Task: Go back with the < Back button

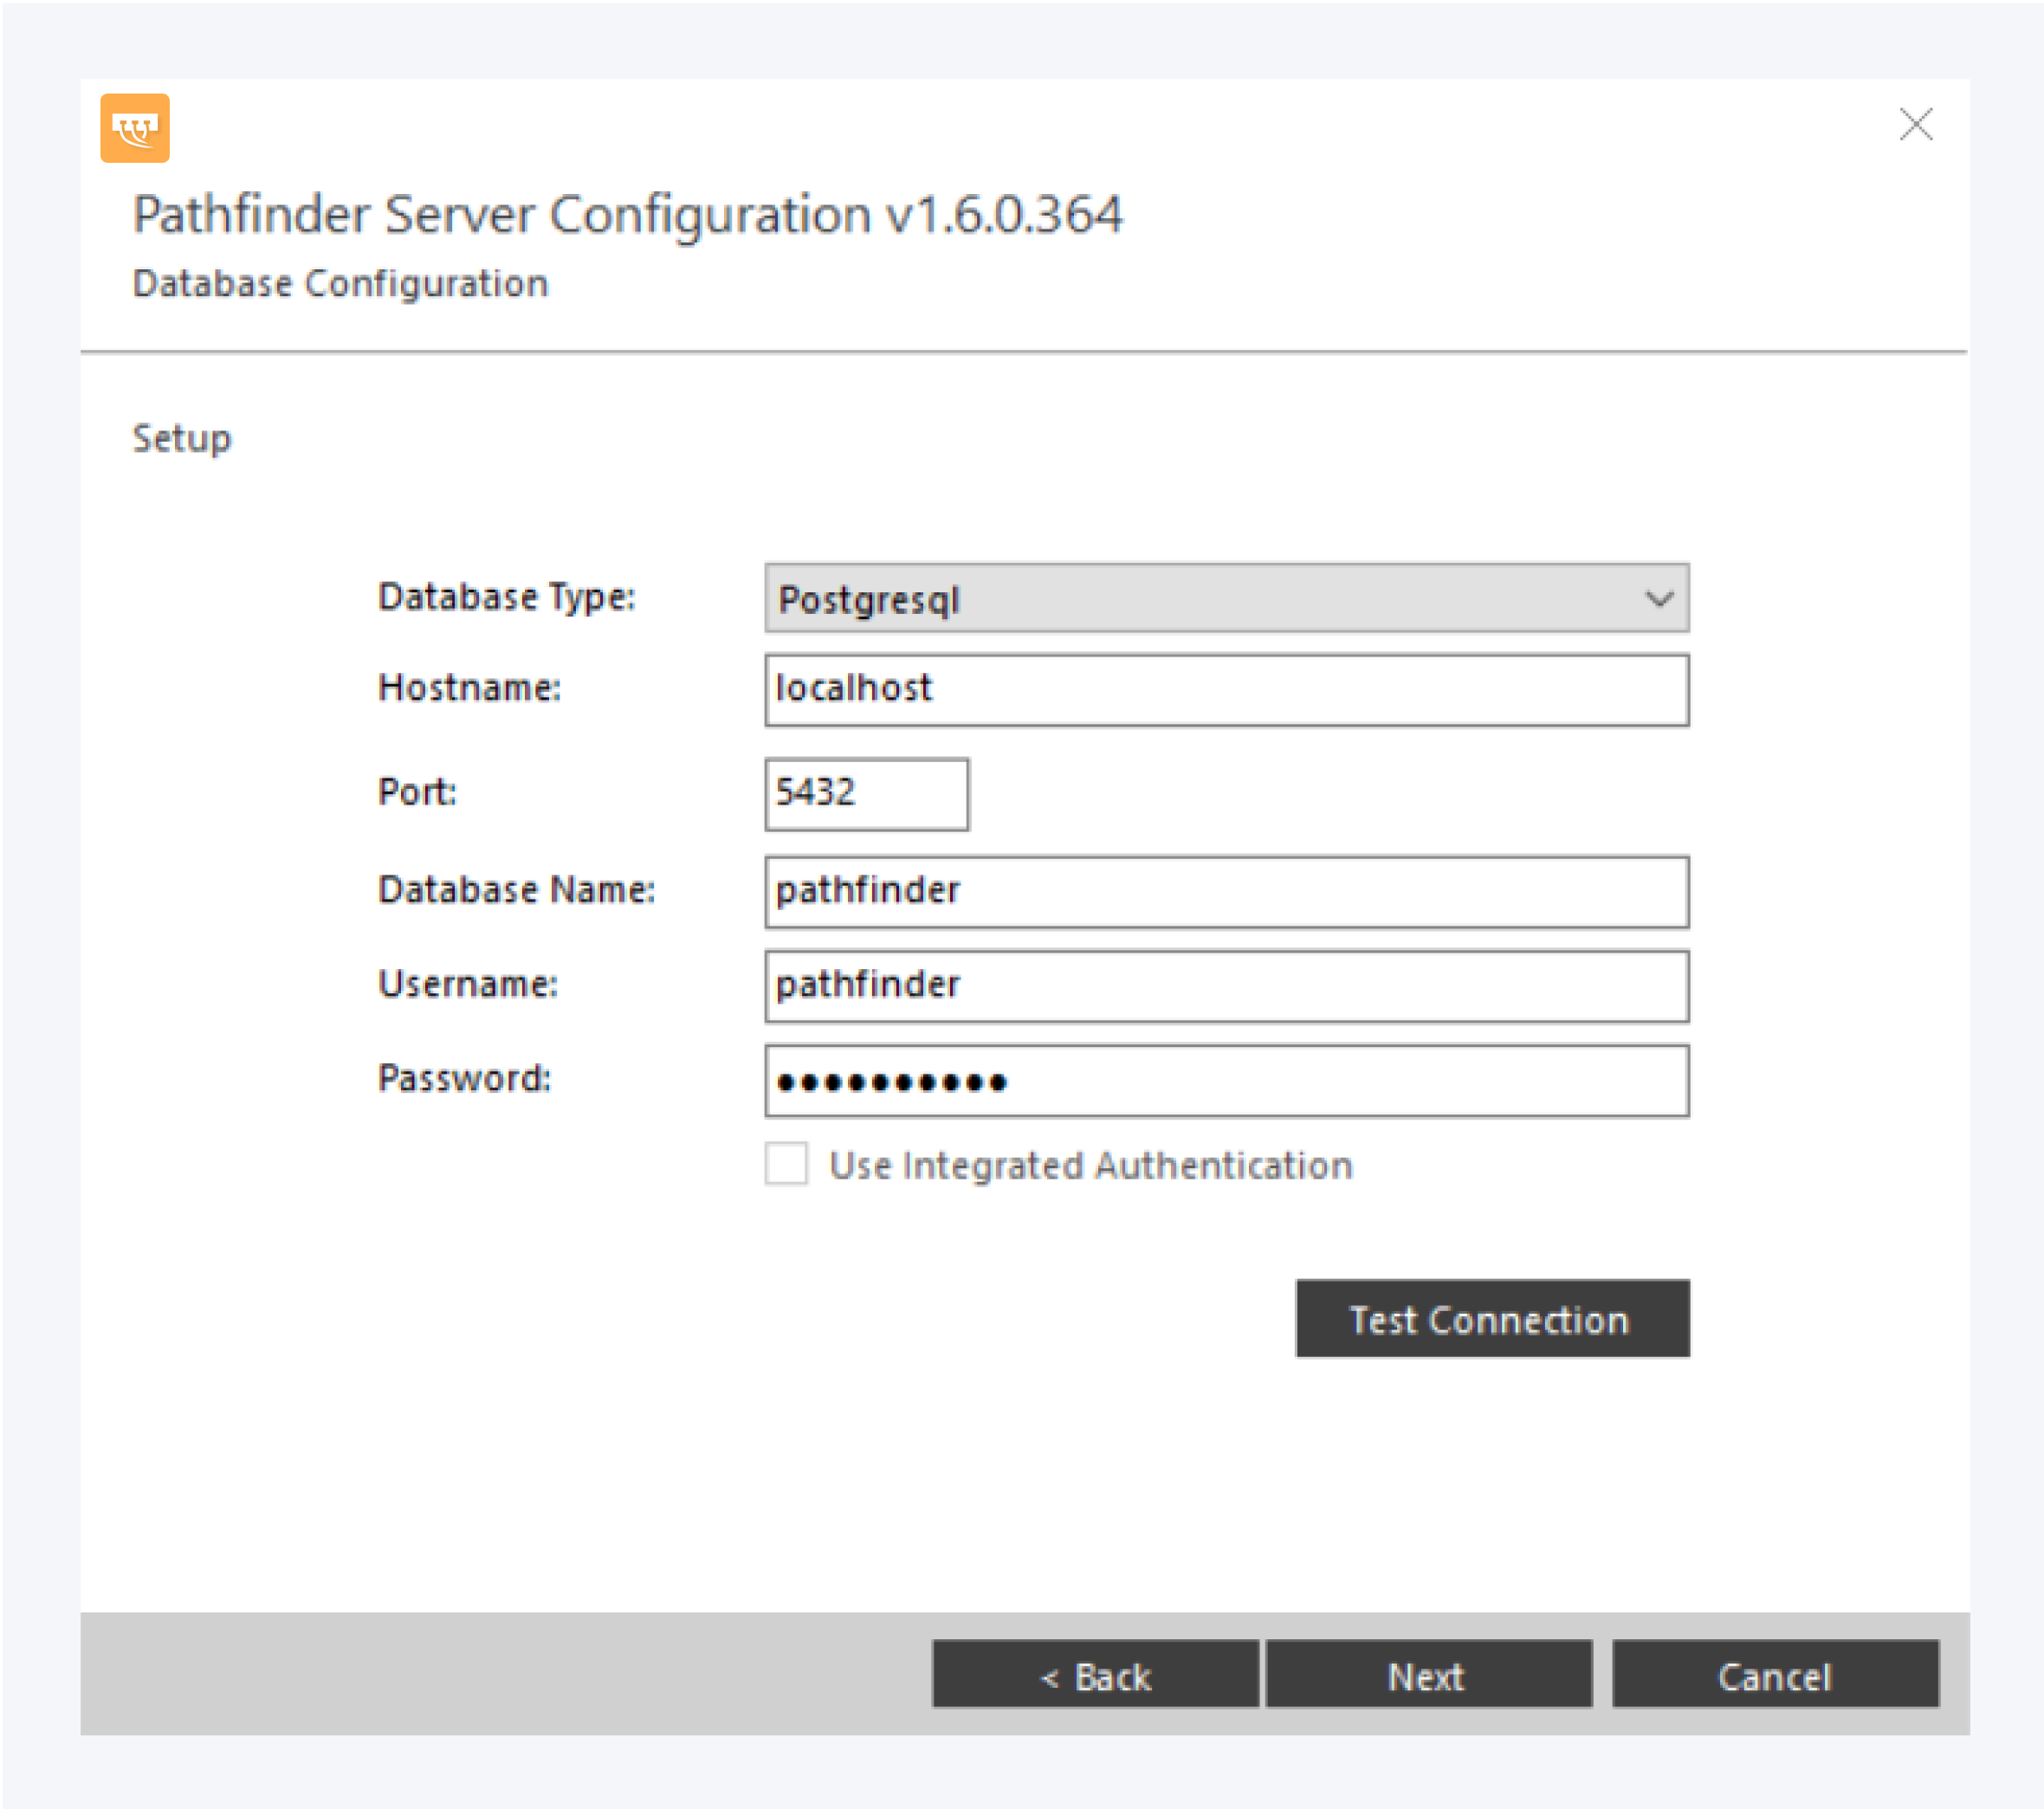Action: 1094,1675
